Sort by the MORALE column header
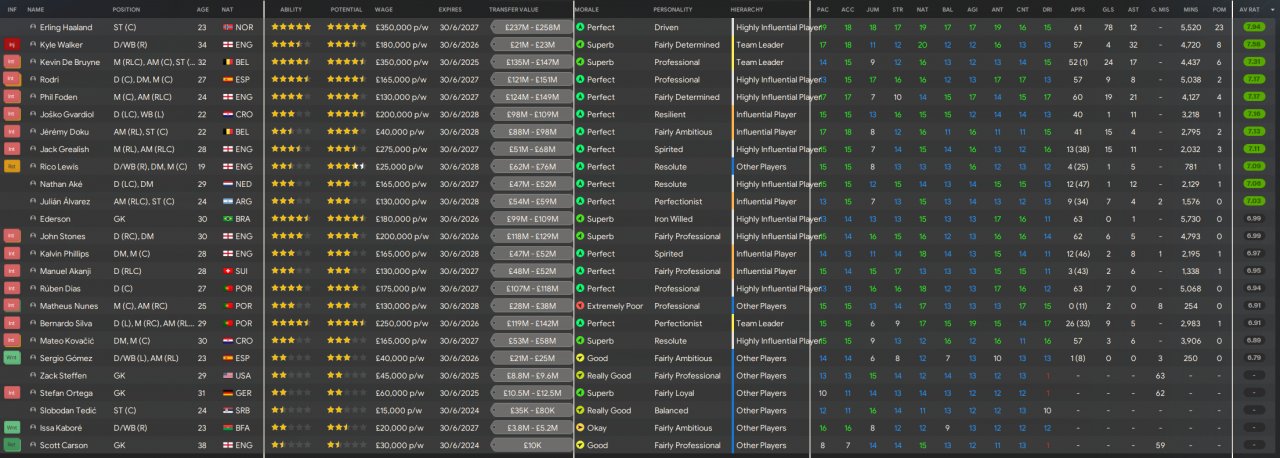The height and width of the screenshot is (458, 1280). pos(587,9)
